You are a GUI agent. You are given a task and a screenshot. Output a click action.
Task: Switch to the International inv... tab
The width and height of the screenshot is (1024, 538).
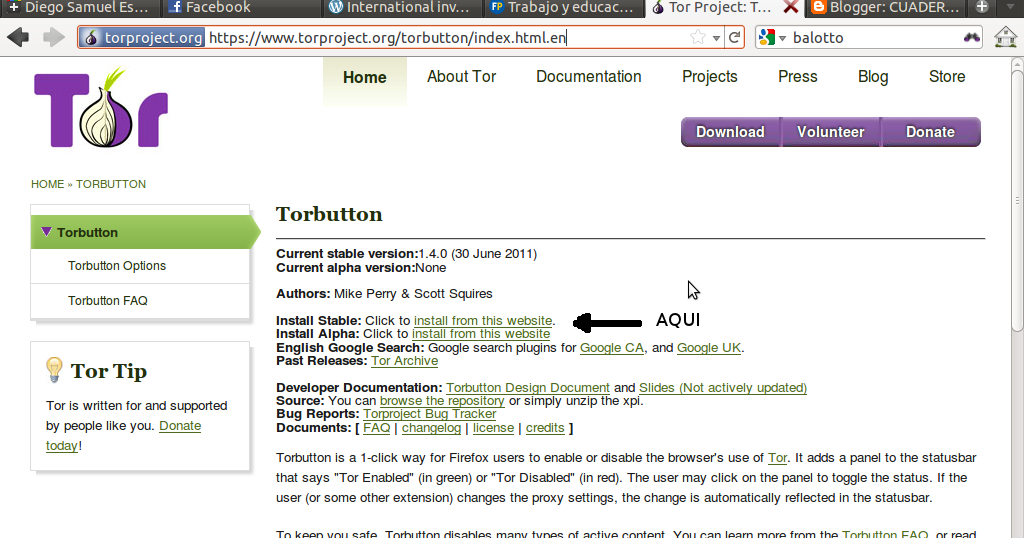tap(401, 8)
